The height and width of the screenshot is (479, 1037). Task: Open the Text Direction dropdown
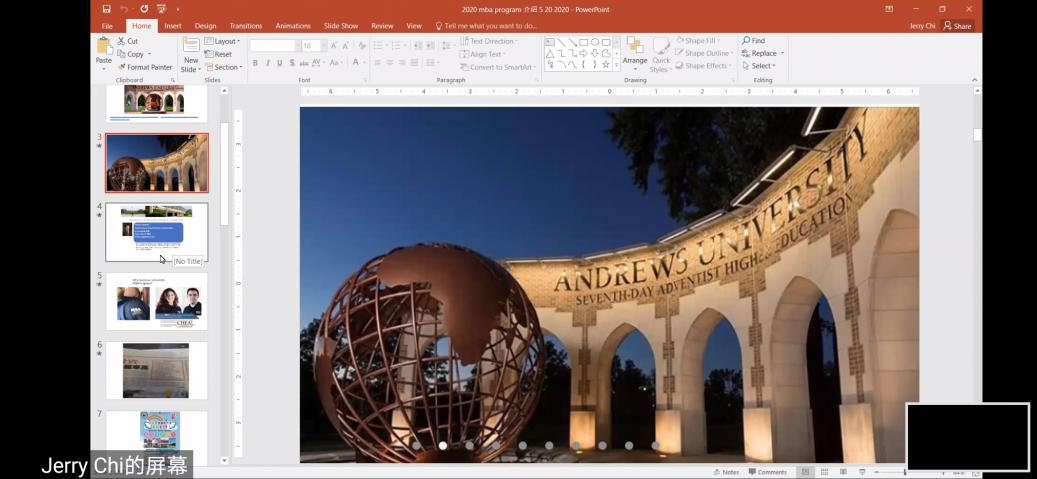(x=489, y=41)
